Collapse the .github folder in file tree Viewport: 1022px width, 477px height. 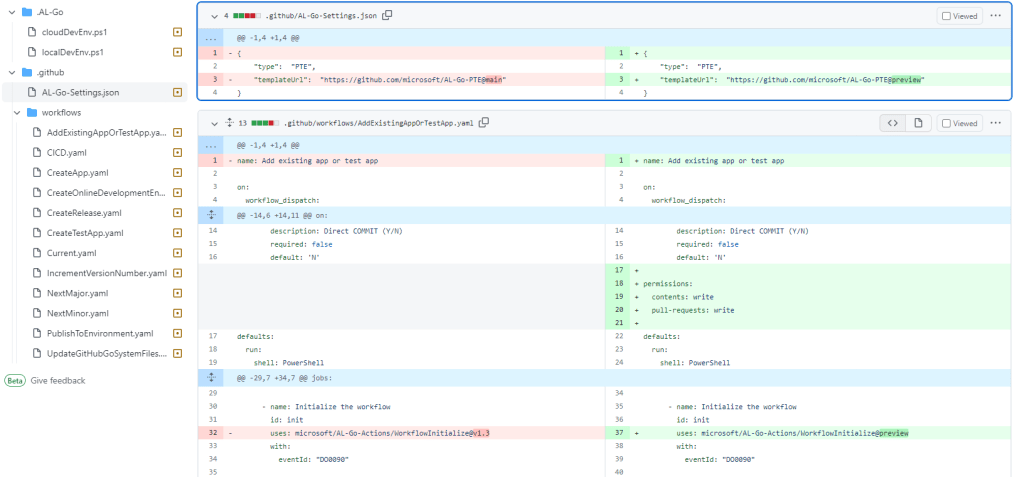(x=10, y=72)
